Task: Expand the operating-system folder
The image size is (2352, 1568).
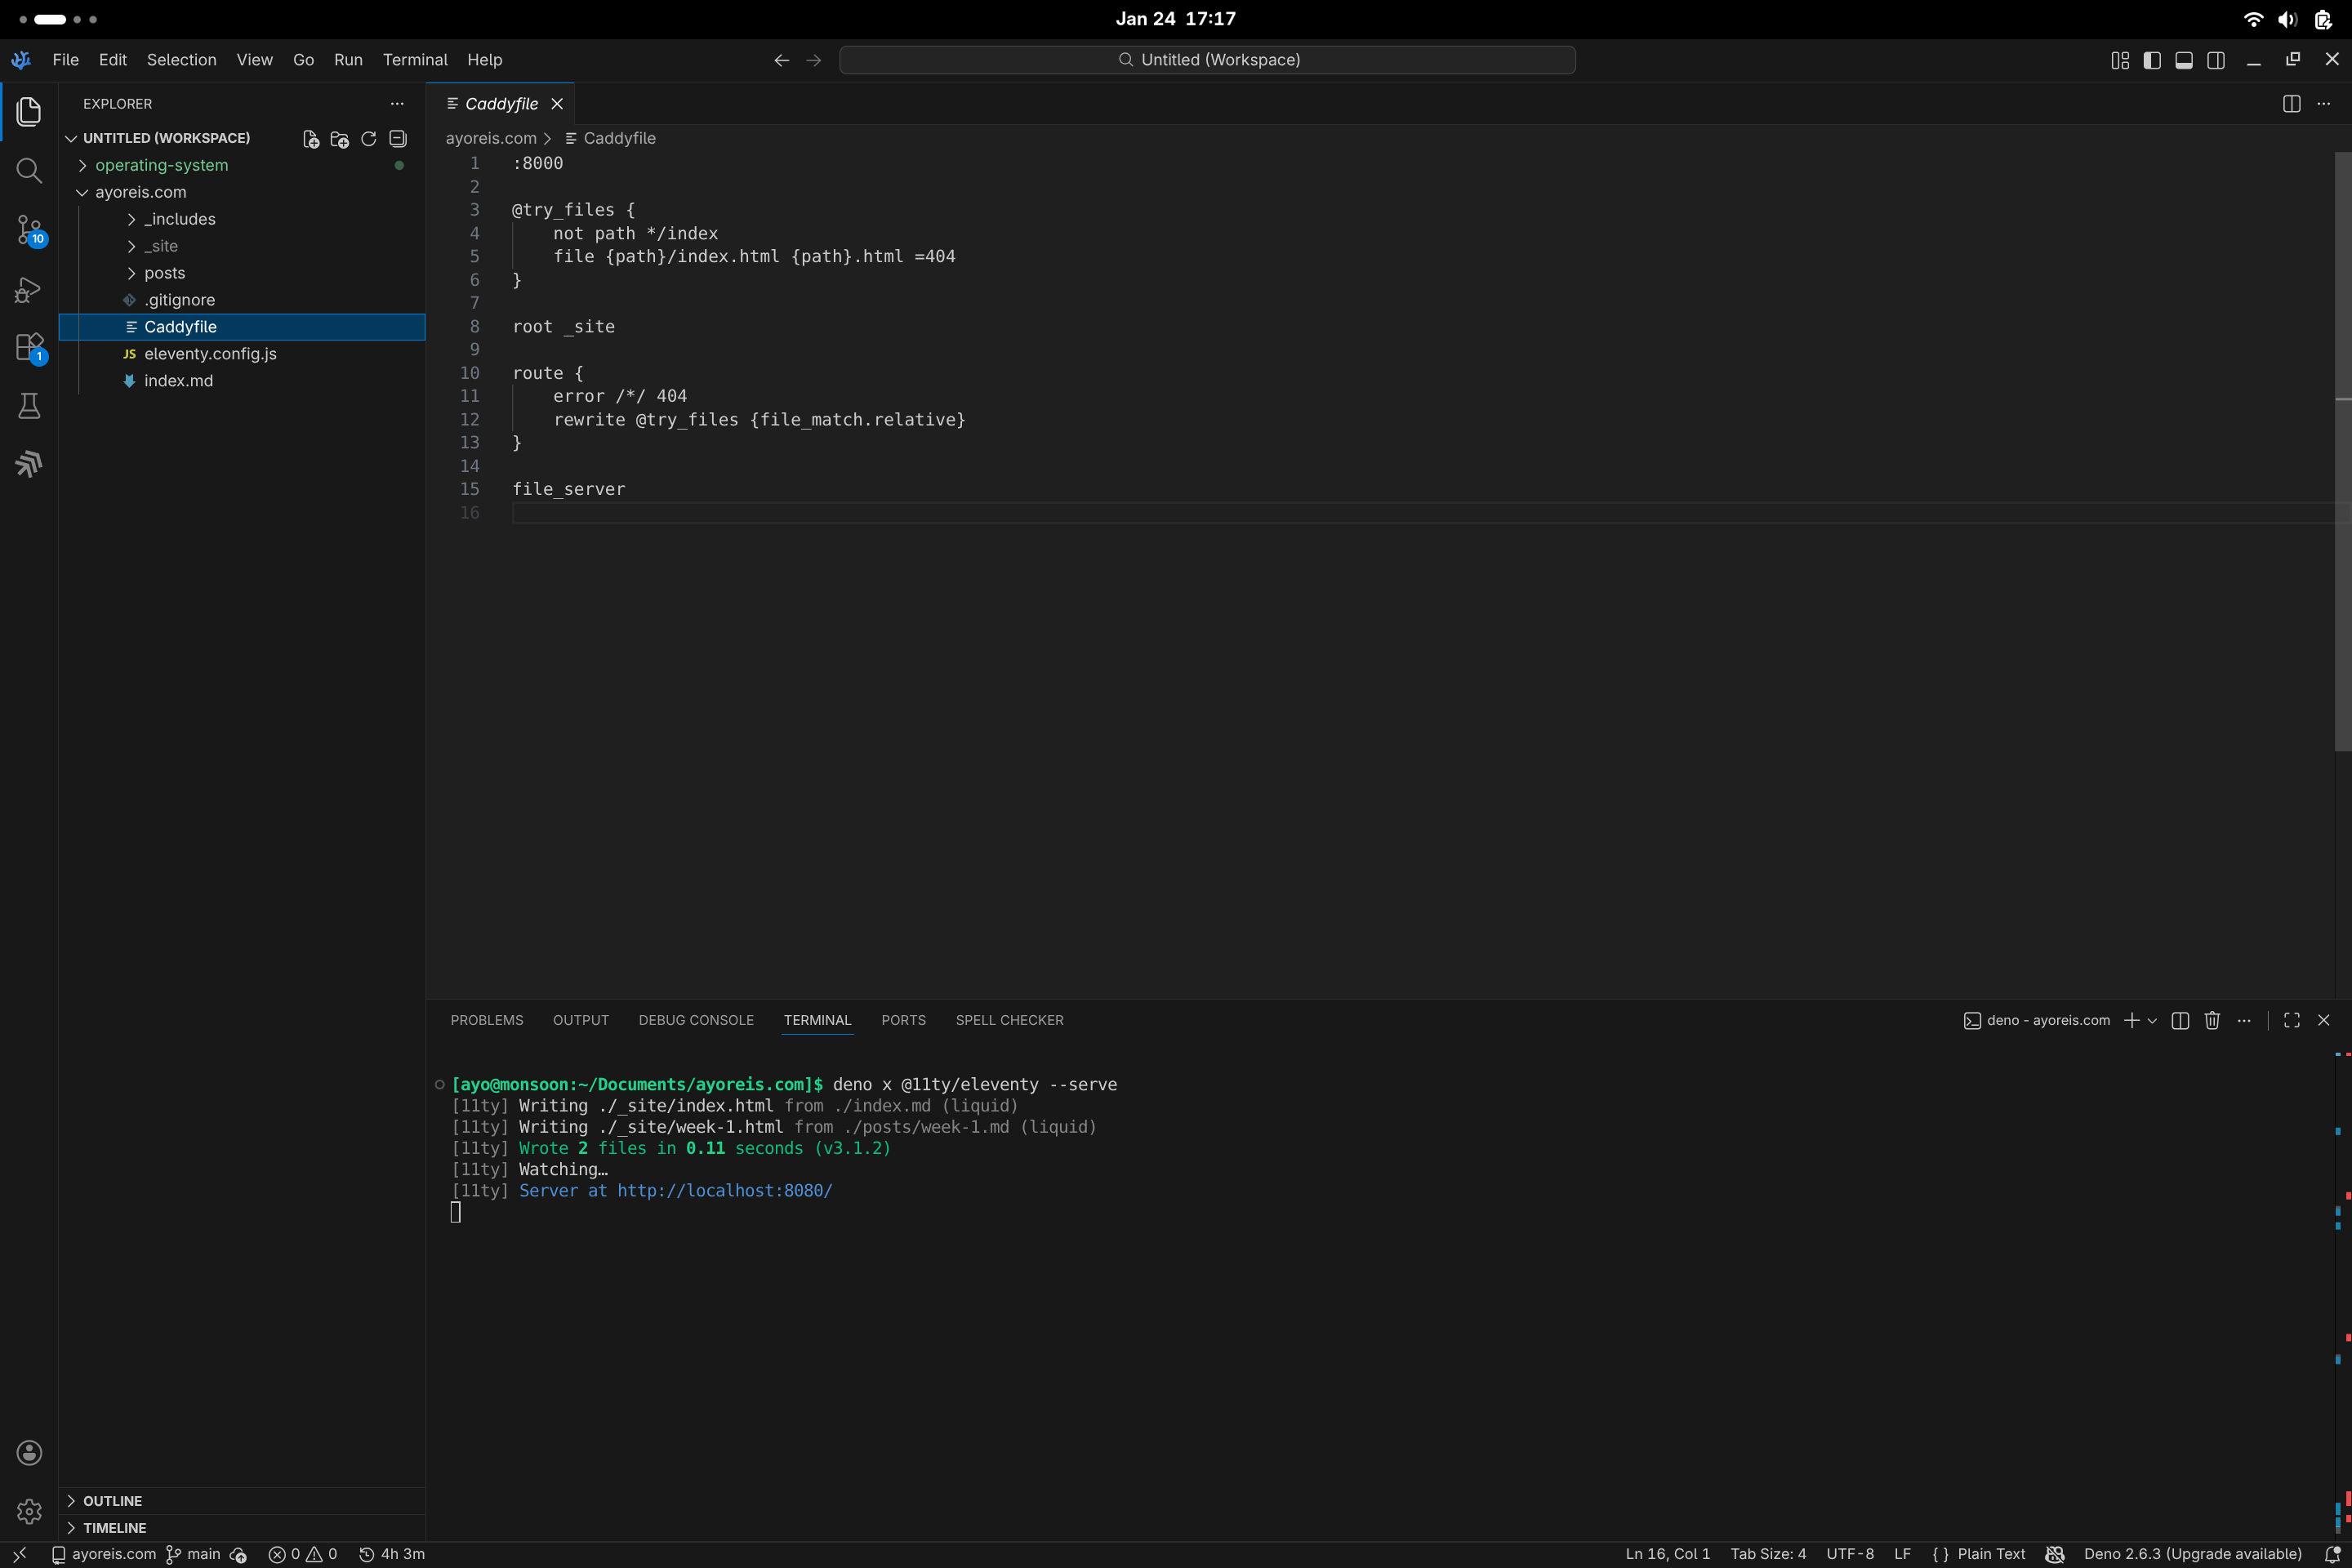Action: click(161, 165)
